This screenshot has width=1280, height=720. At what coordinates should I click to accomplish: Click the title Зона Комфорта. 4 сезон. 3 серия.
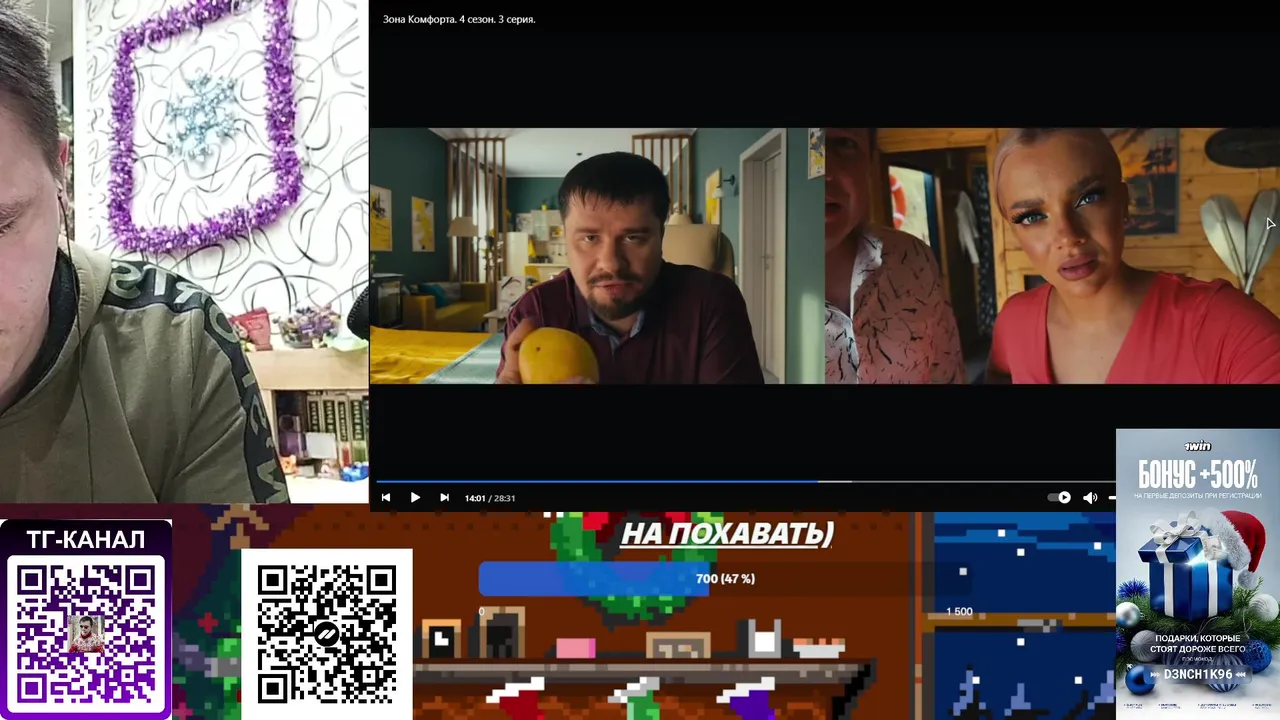pos(459,19)
